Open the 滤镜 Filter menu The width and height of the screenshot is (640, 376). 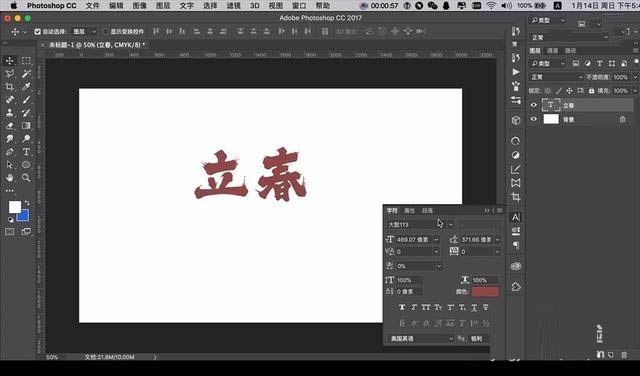pyautogui.click(x=233, y=6)
